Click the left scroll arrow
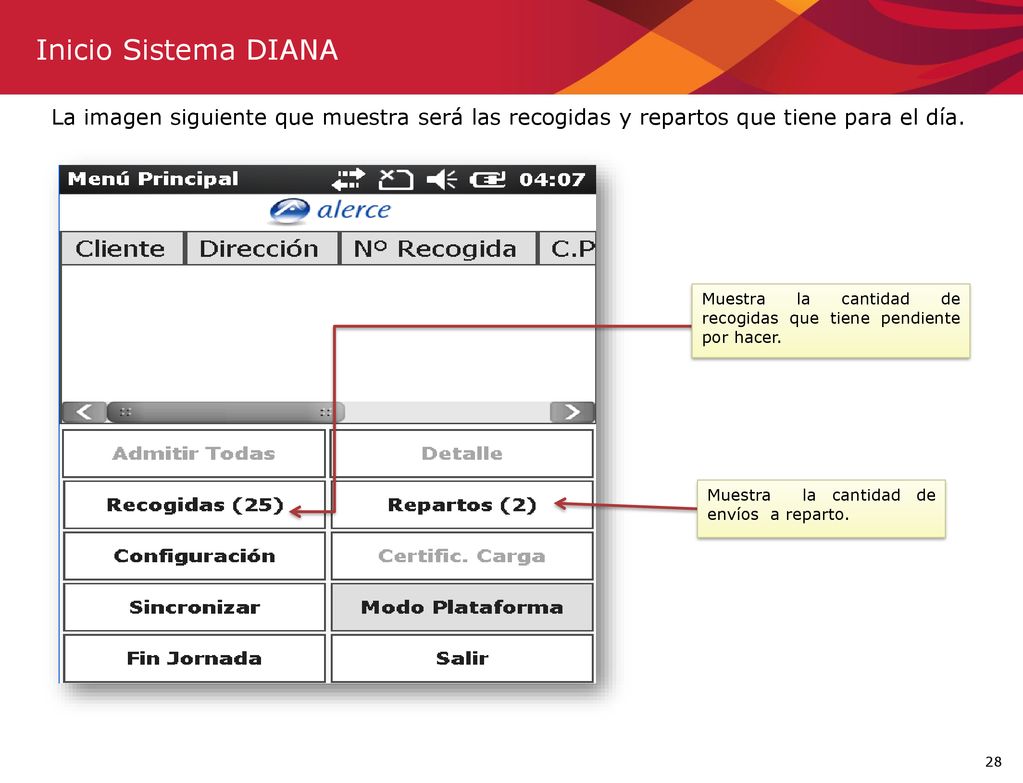 [84, 412]
